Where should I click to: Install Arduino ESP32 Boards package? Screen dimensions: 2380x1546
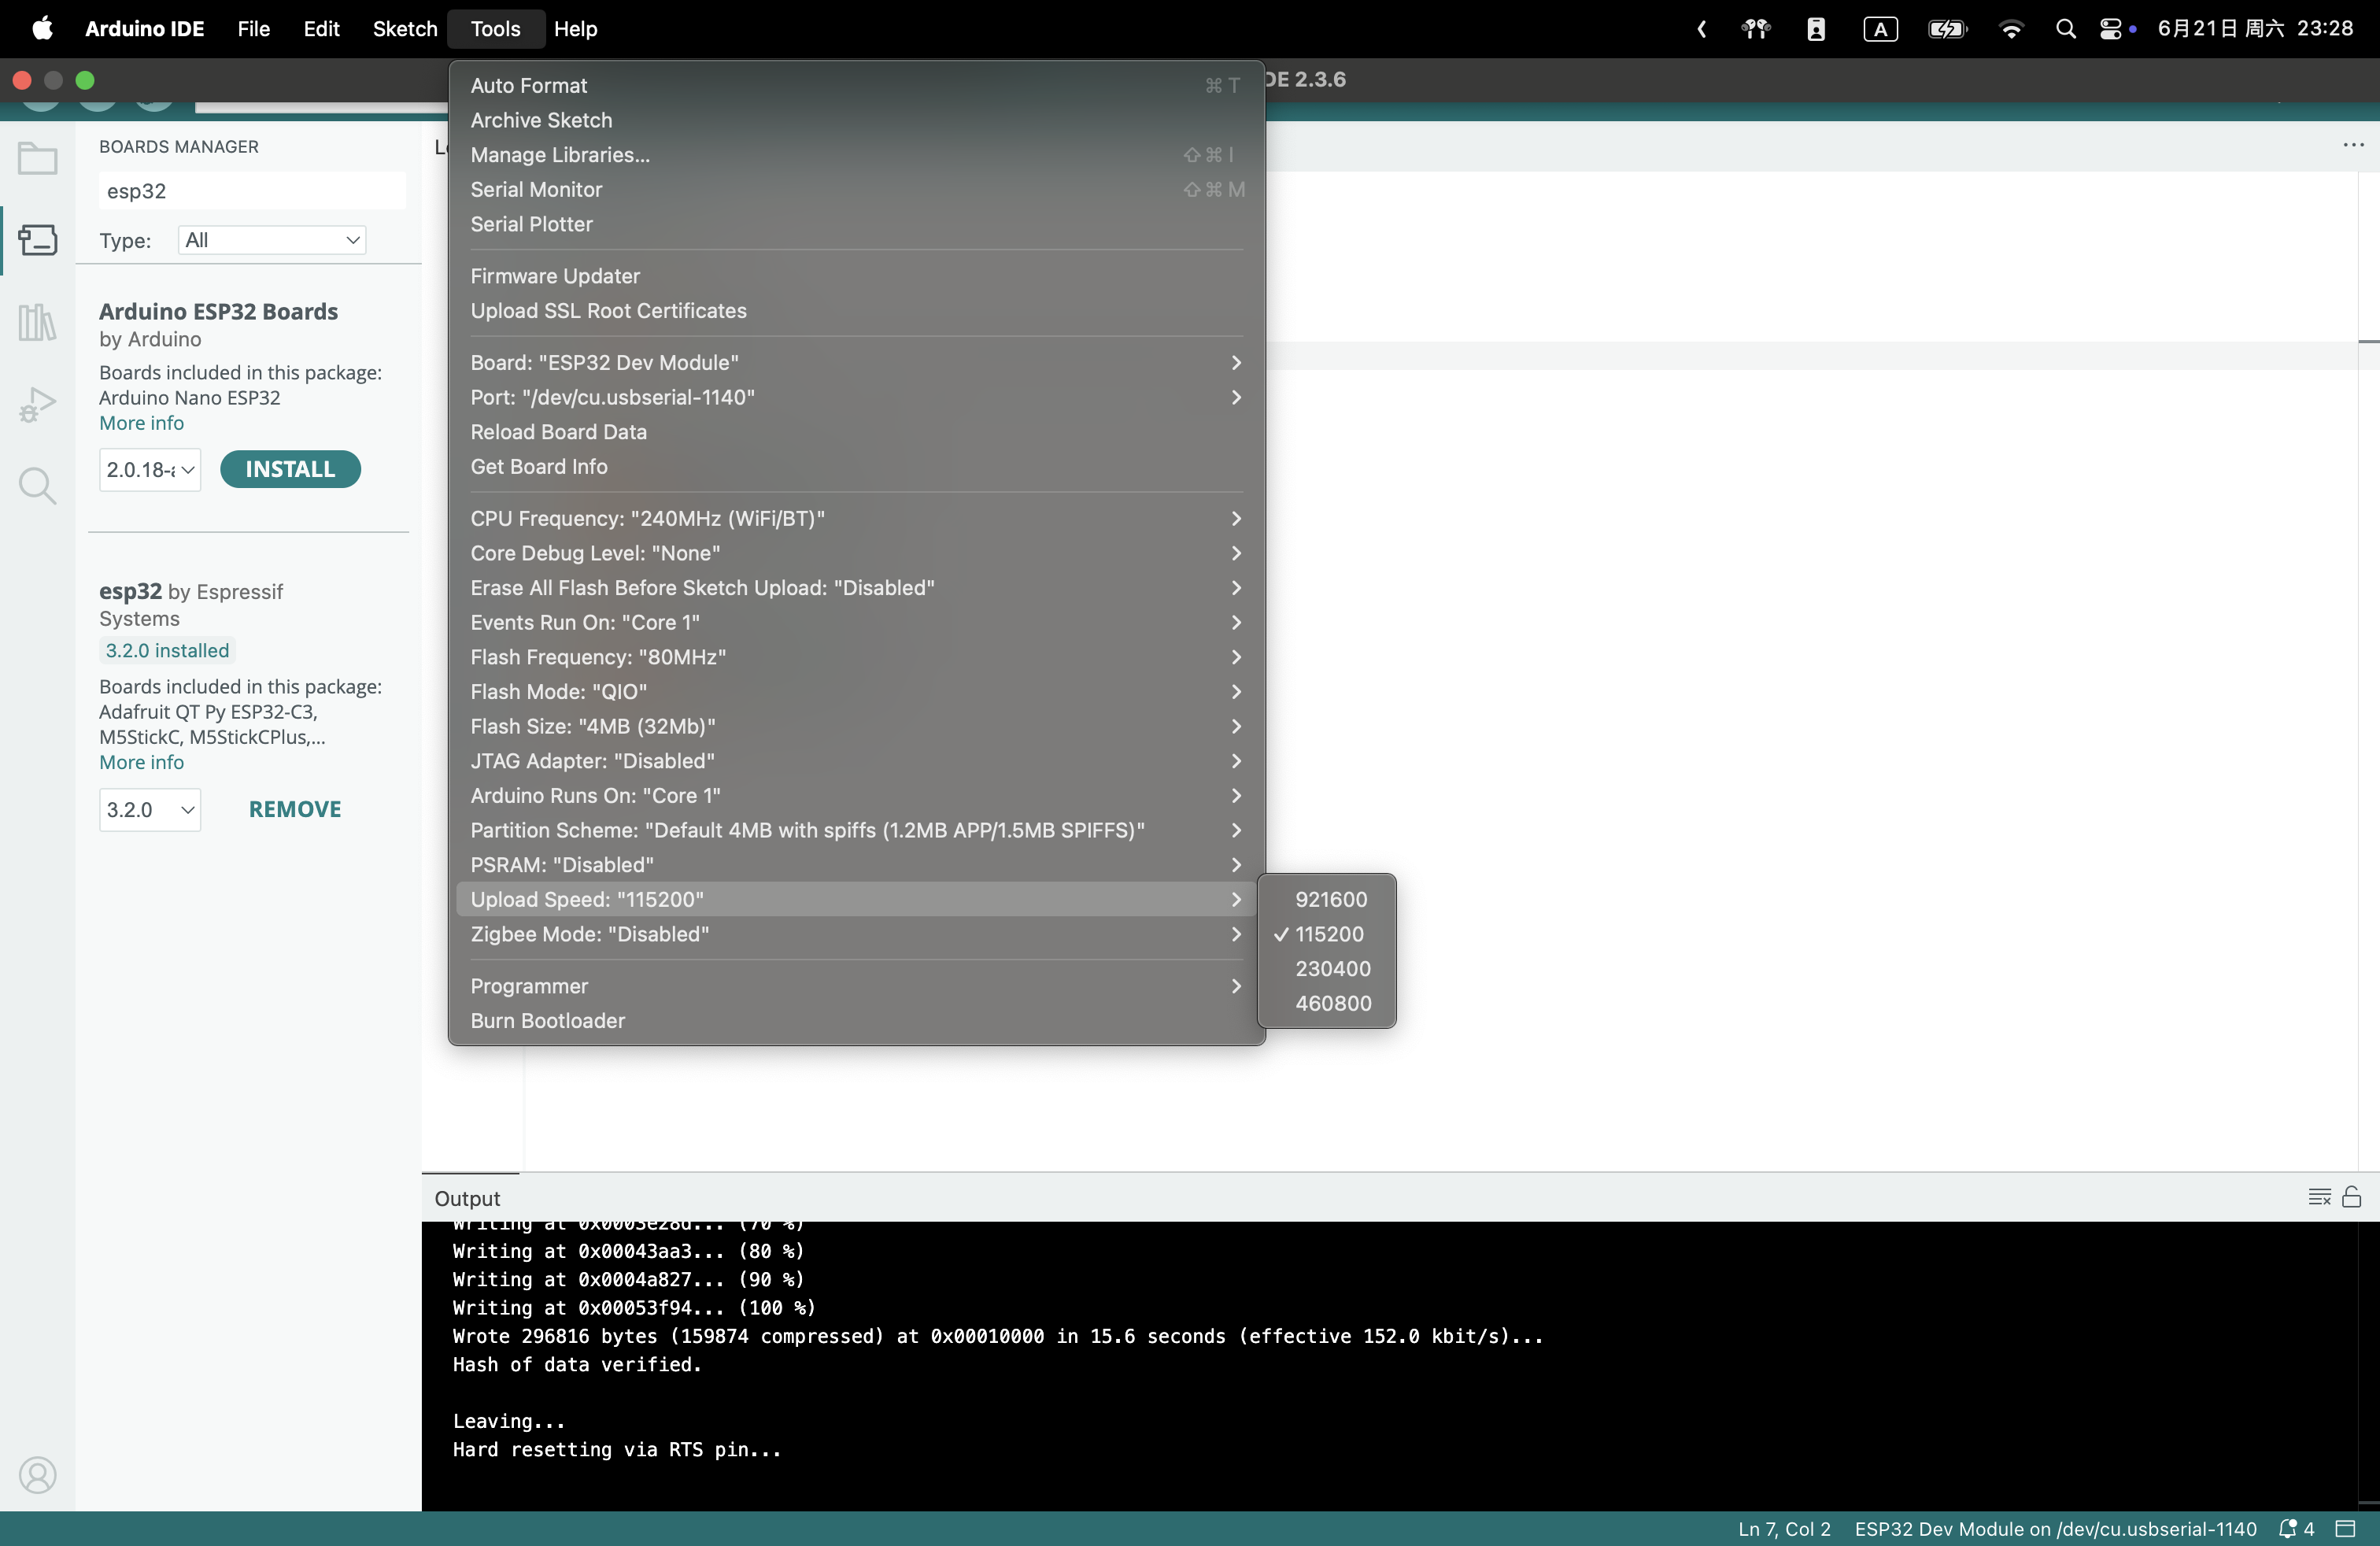(x=290, y=469)
